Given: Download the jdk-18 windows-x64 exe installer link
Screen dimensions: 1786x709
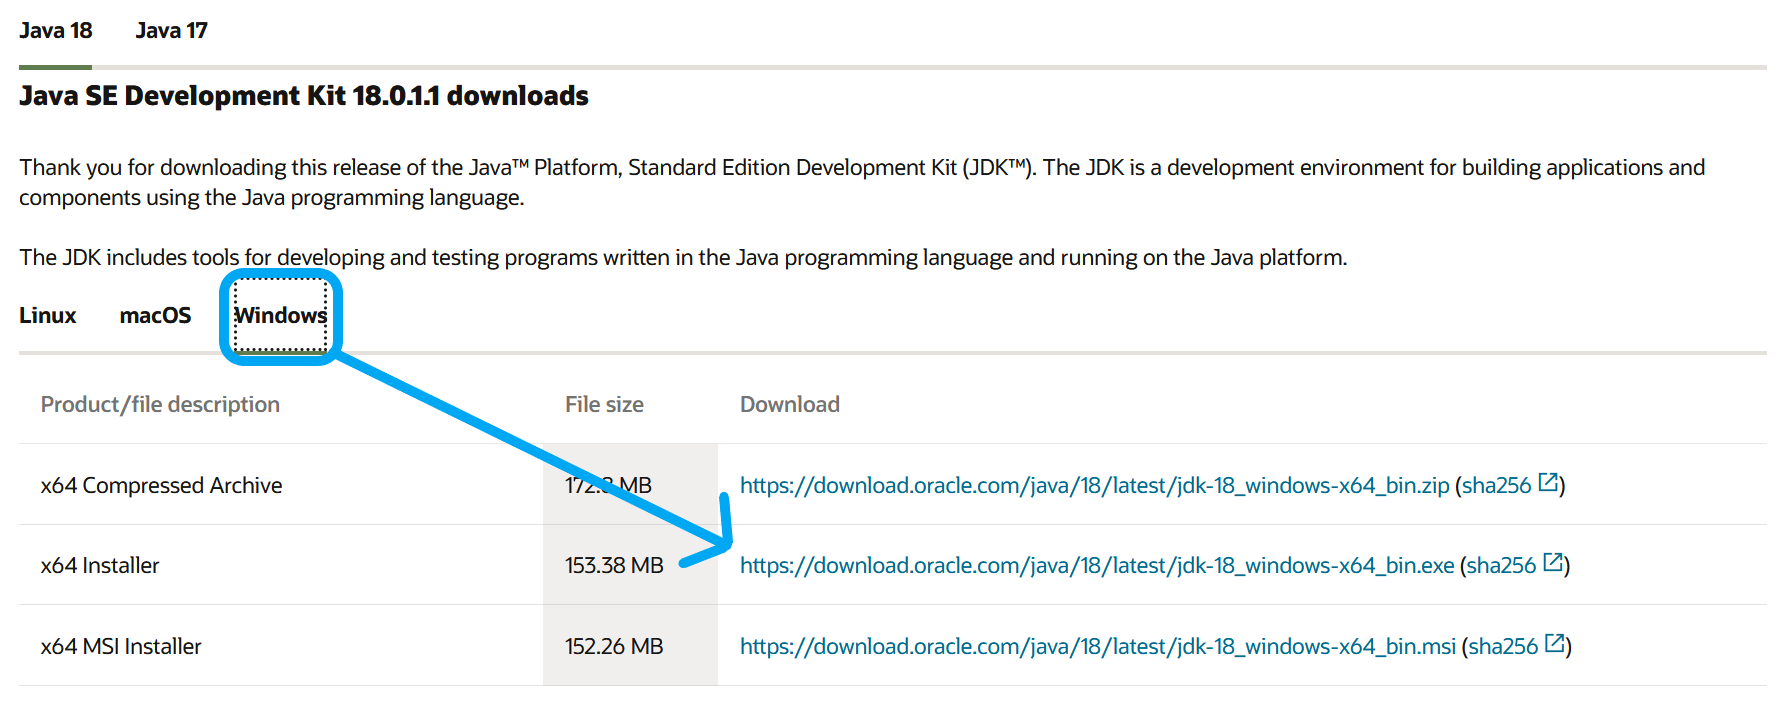Looking at the screenshot, I should coord(1096,566).
